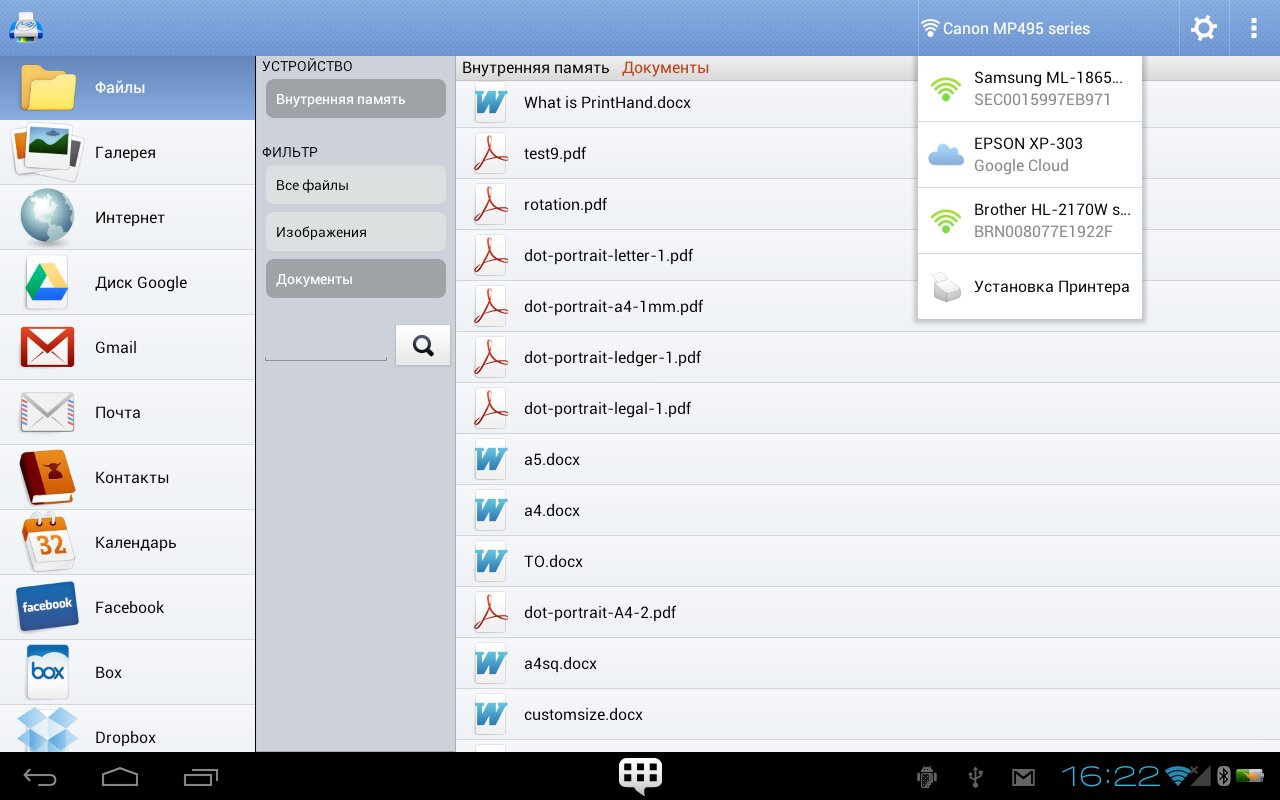Select the Brother HL-2170W printer
Screen dimensions: 1280x800
(x=1029, y=221)
